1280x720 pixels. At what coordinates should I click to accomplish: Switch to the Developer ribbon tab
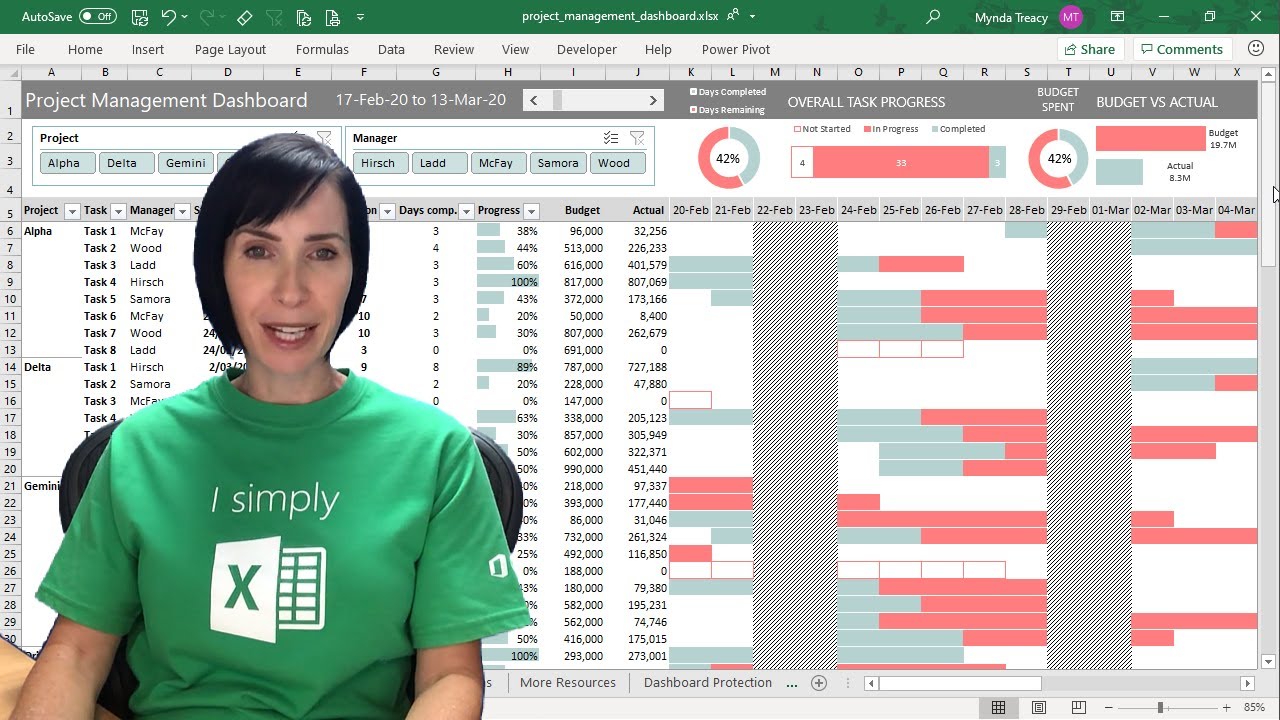pos(587,49)
